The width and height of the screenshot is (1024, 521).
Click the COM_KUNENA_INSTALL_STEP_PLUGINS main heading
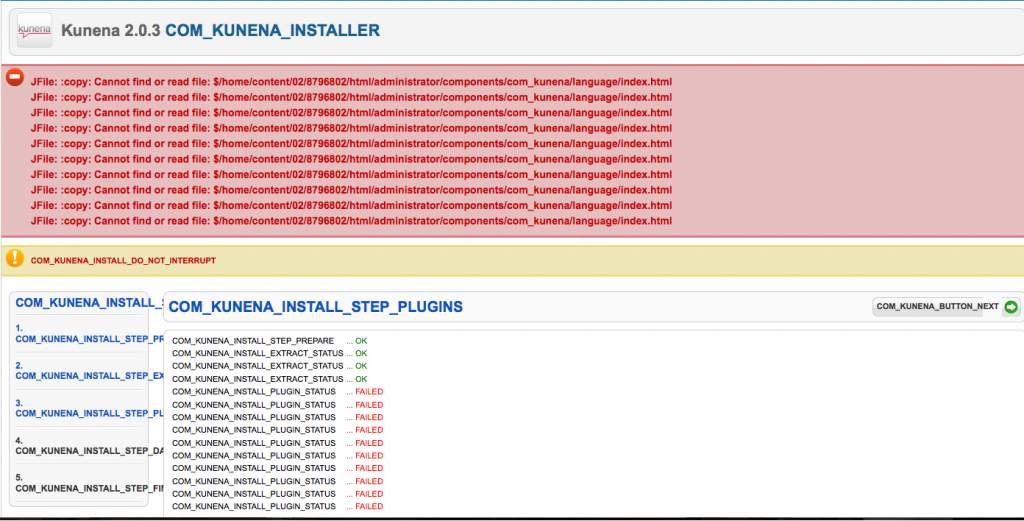tap(315, 307)
